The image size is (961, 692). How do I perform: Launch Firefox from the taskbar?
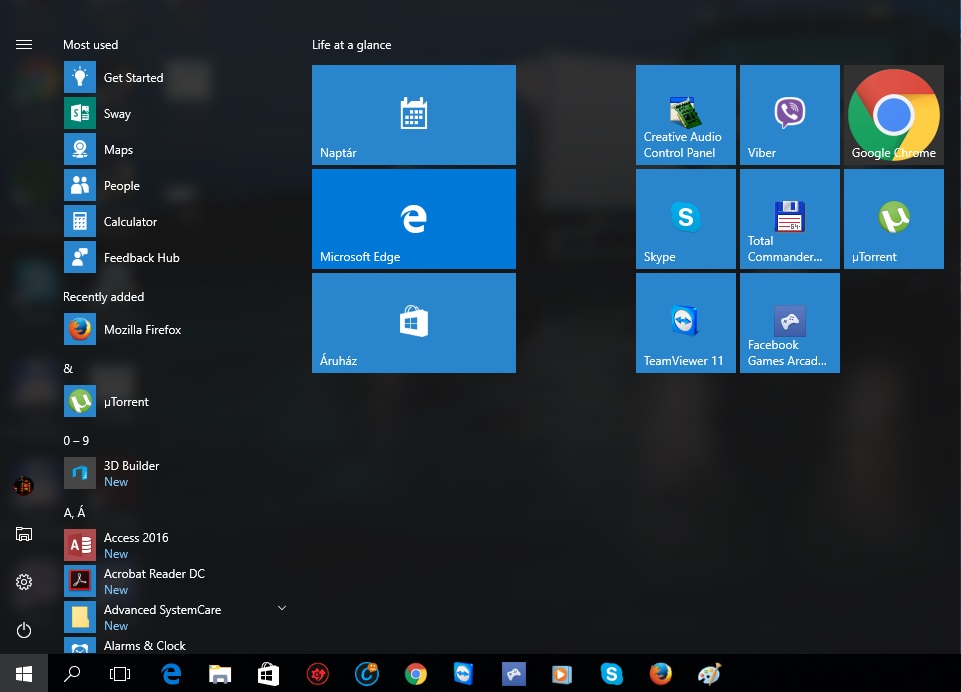pyautogui.click(x=660, y=674)
